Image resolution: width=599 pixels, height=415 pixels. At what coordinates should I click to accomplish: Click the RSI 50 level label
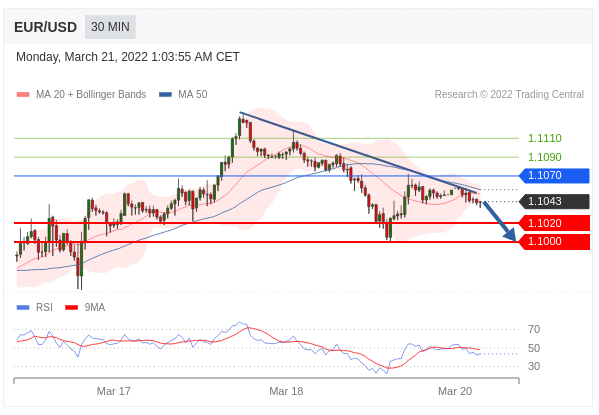click(x=534, y=349)
